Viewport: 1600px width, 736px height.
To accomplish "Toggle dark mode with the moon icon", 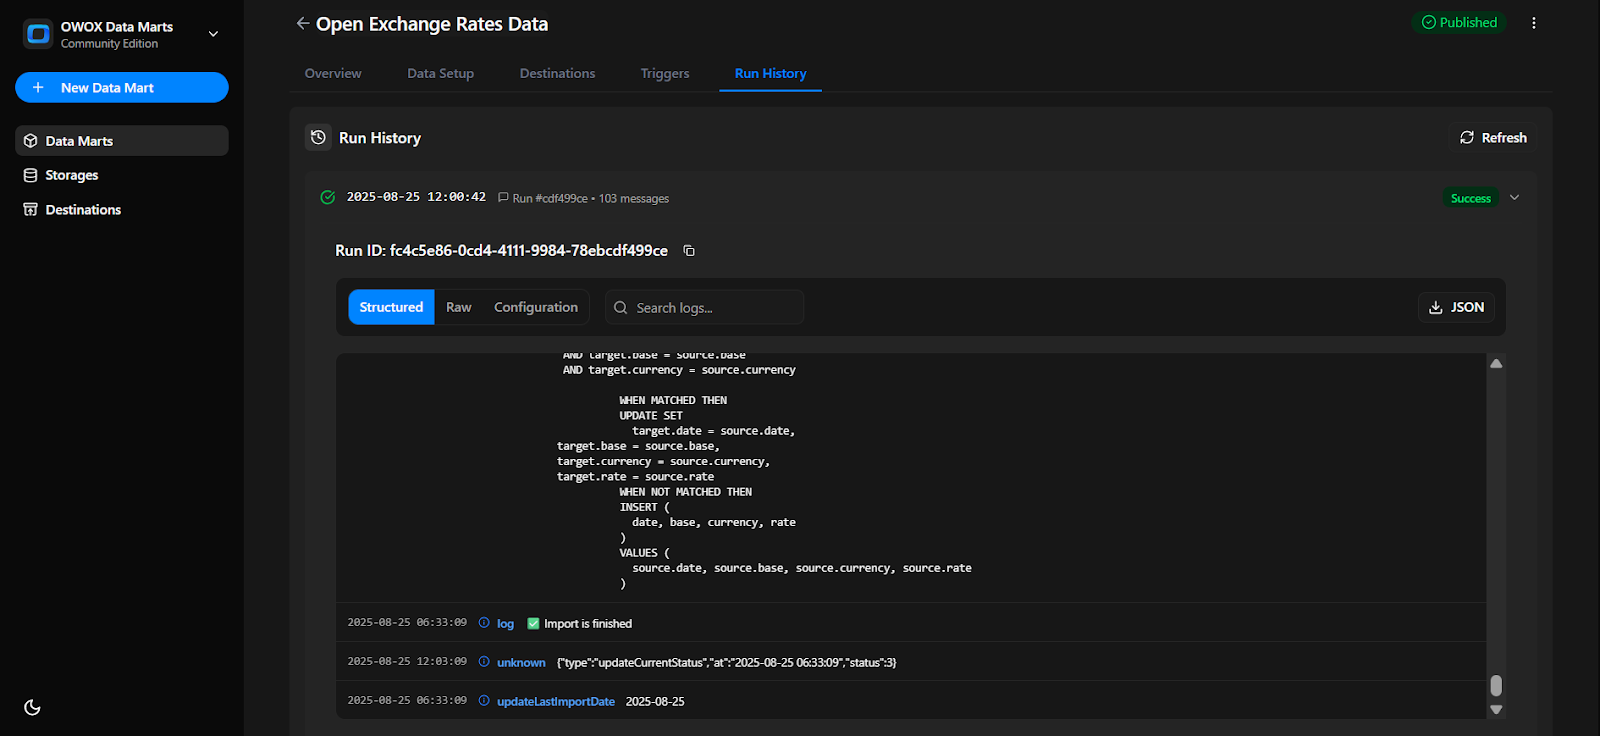I will [32, 707].
